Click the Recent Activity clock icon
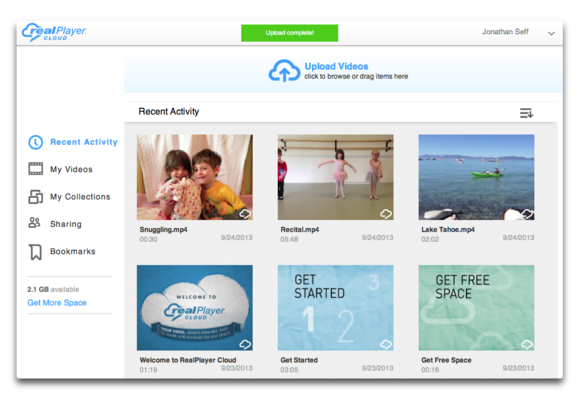This screenshot has height=399, width=580. coord(36,142)
